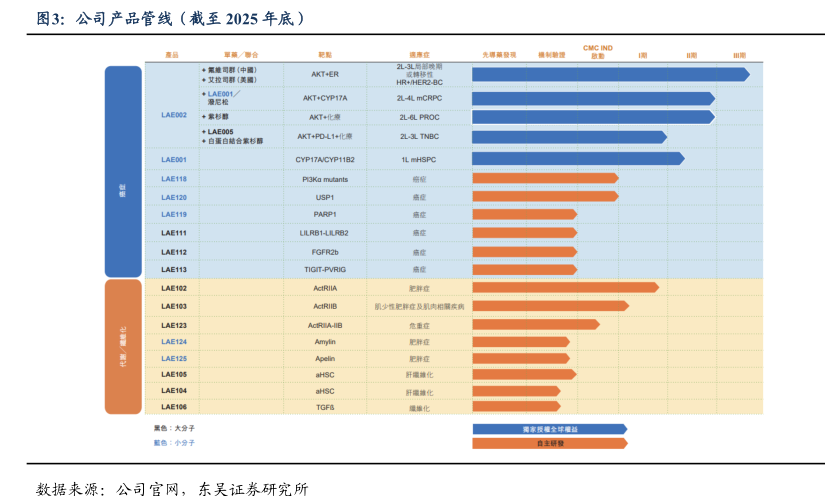The width and height of the screenshot is (825, 496).
Task: Click the TGFß orange progress arrow
Action: [515, 408]
